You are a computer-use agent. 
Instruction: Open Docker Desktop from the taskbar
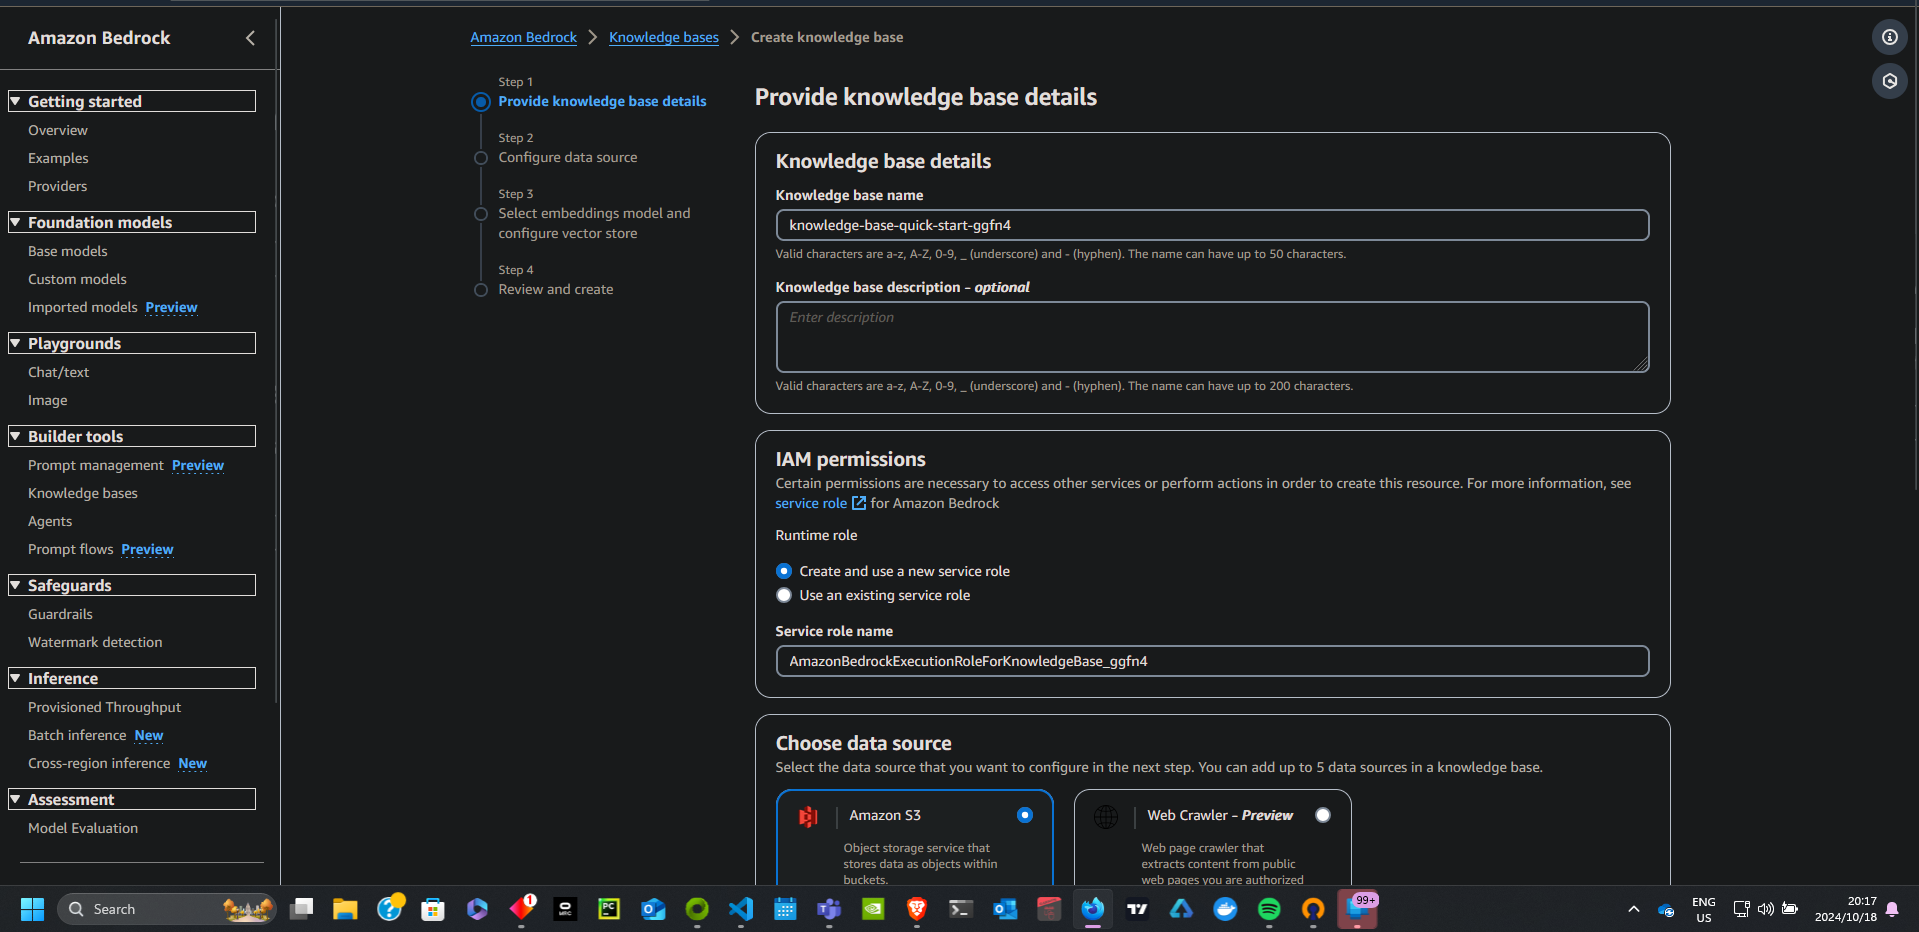(1225, 909)
